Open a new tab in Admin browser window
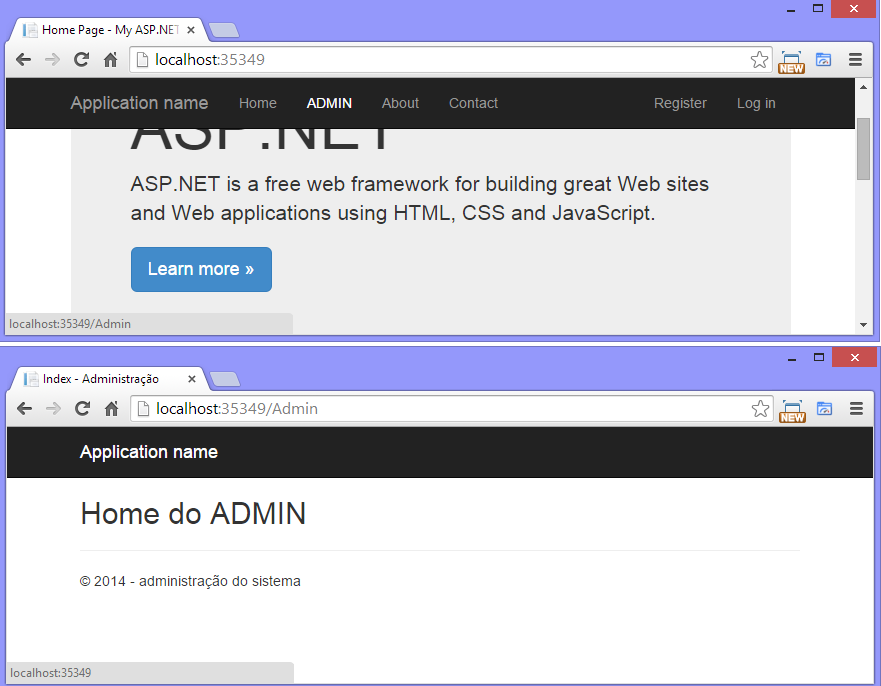This screenshot has height=686, width=881. point(225,379)
